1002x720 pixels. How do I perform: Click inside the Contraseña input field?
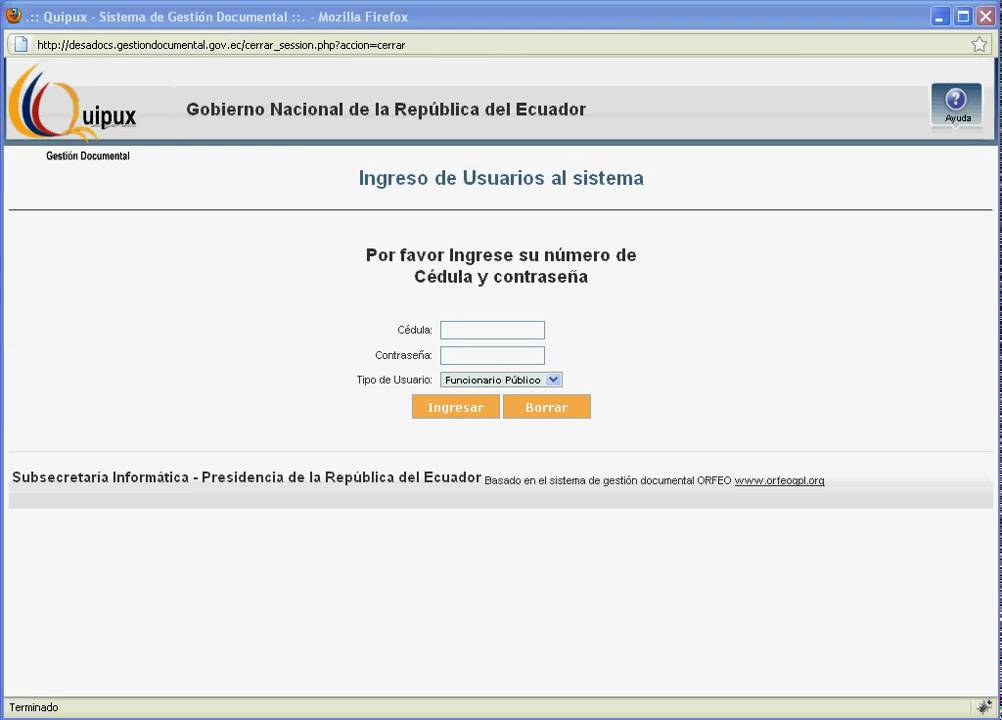pyautogui.click(x=492, y=355)
